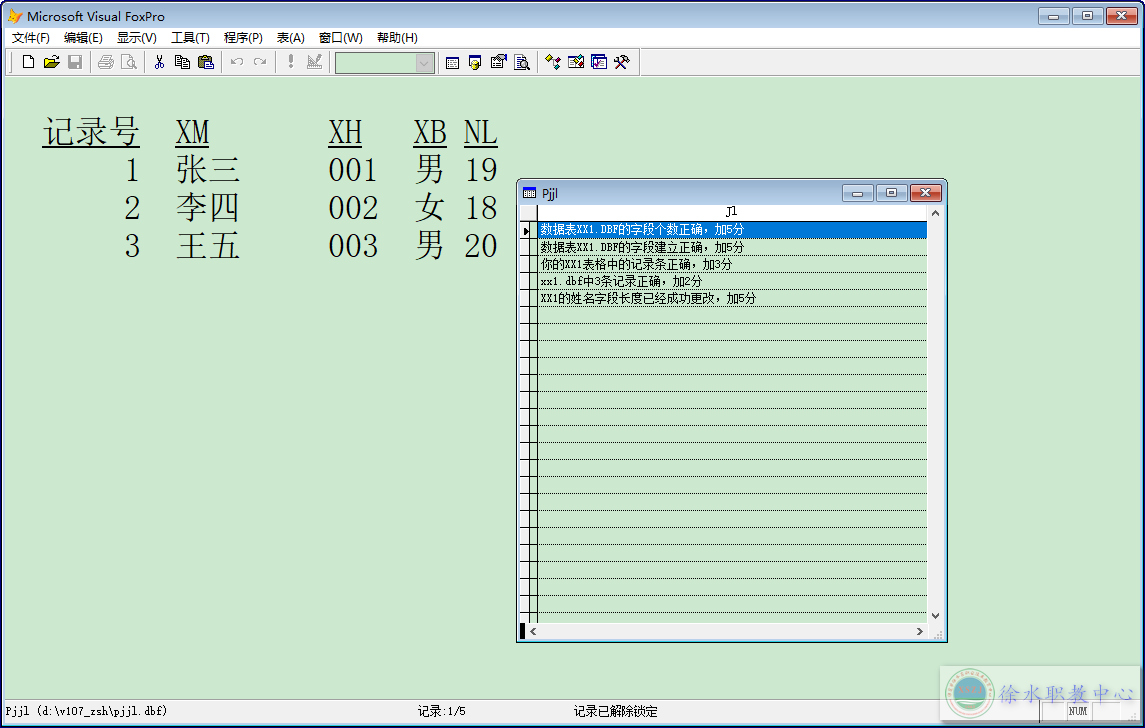The width and height of the screenshot is (1145, 728).
Task: Click the Cut scissors icon
Action: (159, 62)
